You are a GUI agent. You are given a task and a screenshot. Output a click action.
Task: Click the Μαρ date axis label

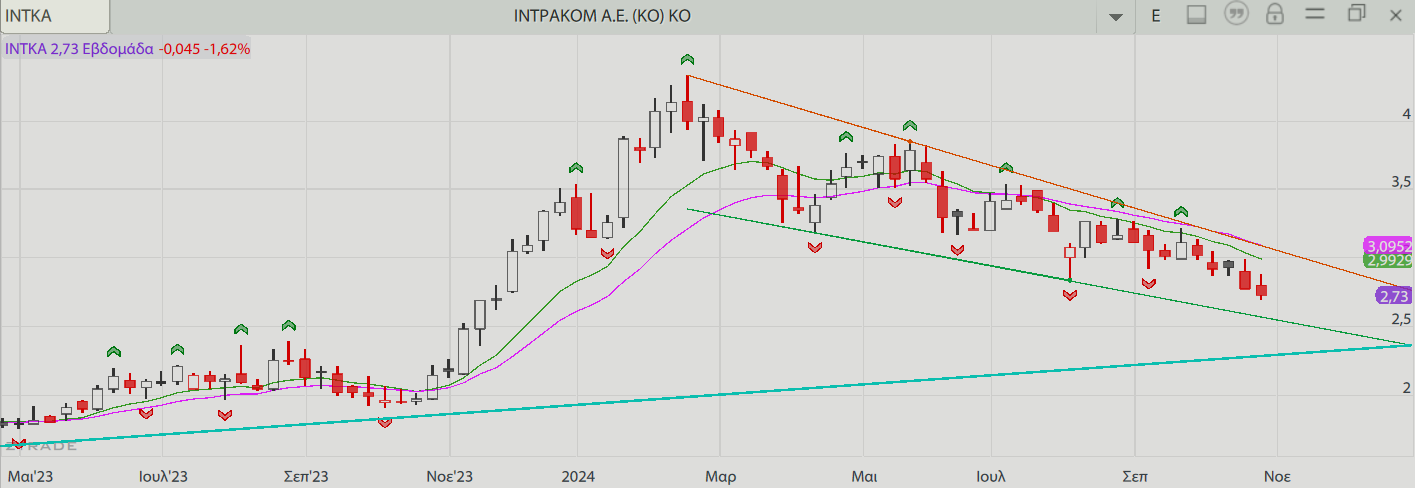(x=720, y=476)
